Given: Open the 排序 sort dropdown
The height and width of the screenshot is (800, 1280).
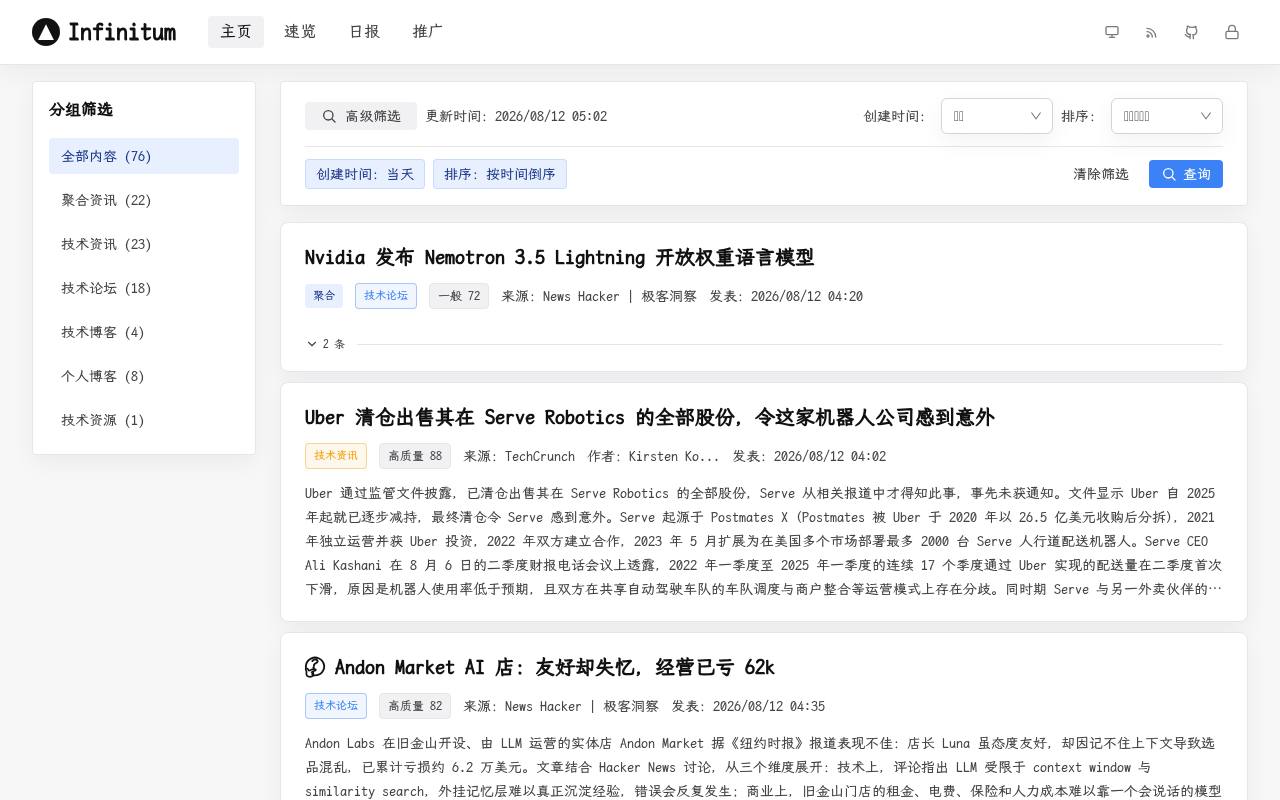Looking at the screenshot, I should [x=1167, y=116].
